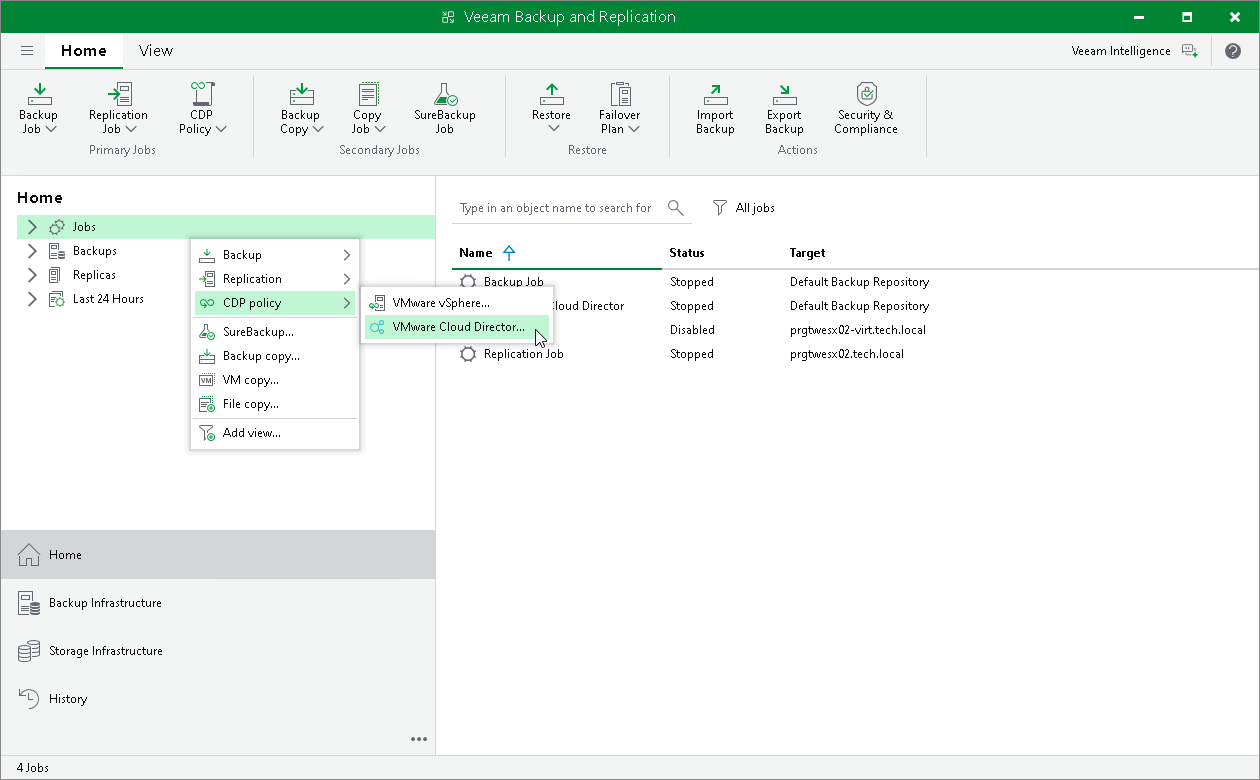Click the Backup Job row gear icon
Screen dimensions: 1260x780
point(468,282)
